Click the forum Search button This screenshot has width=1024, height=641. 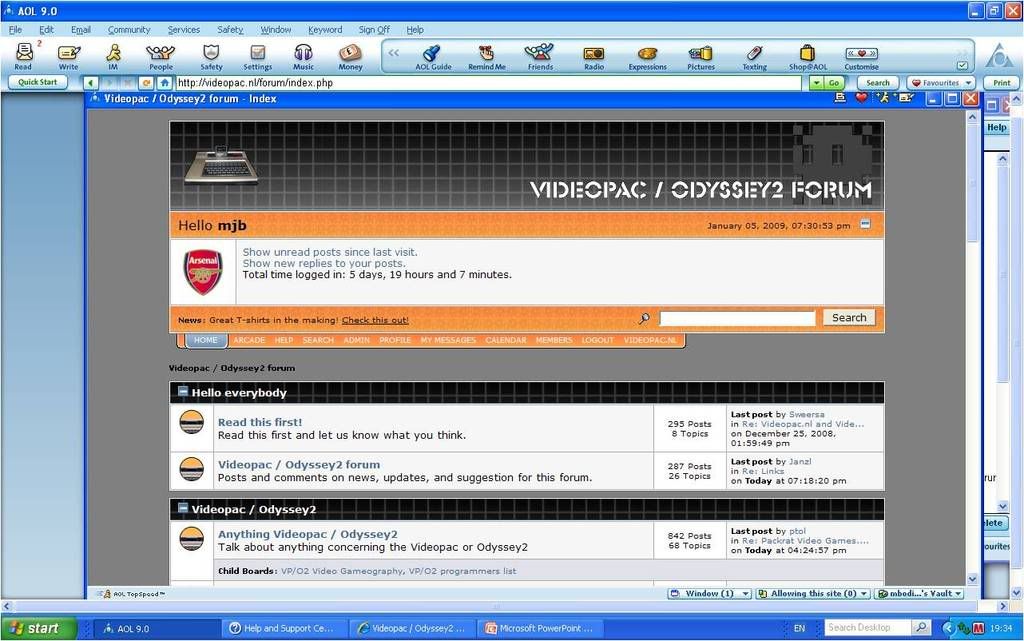[x=849, y=318]
